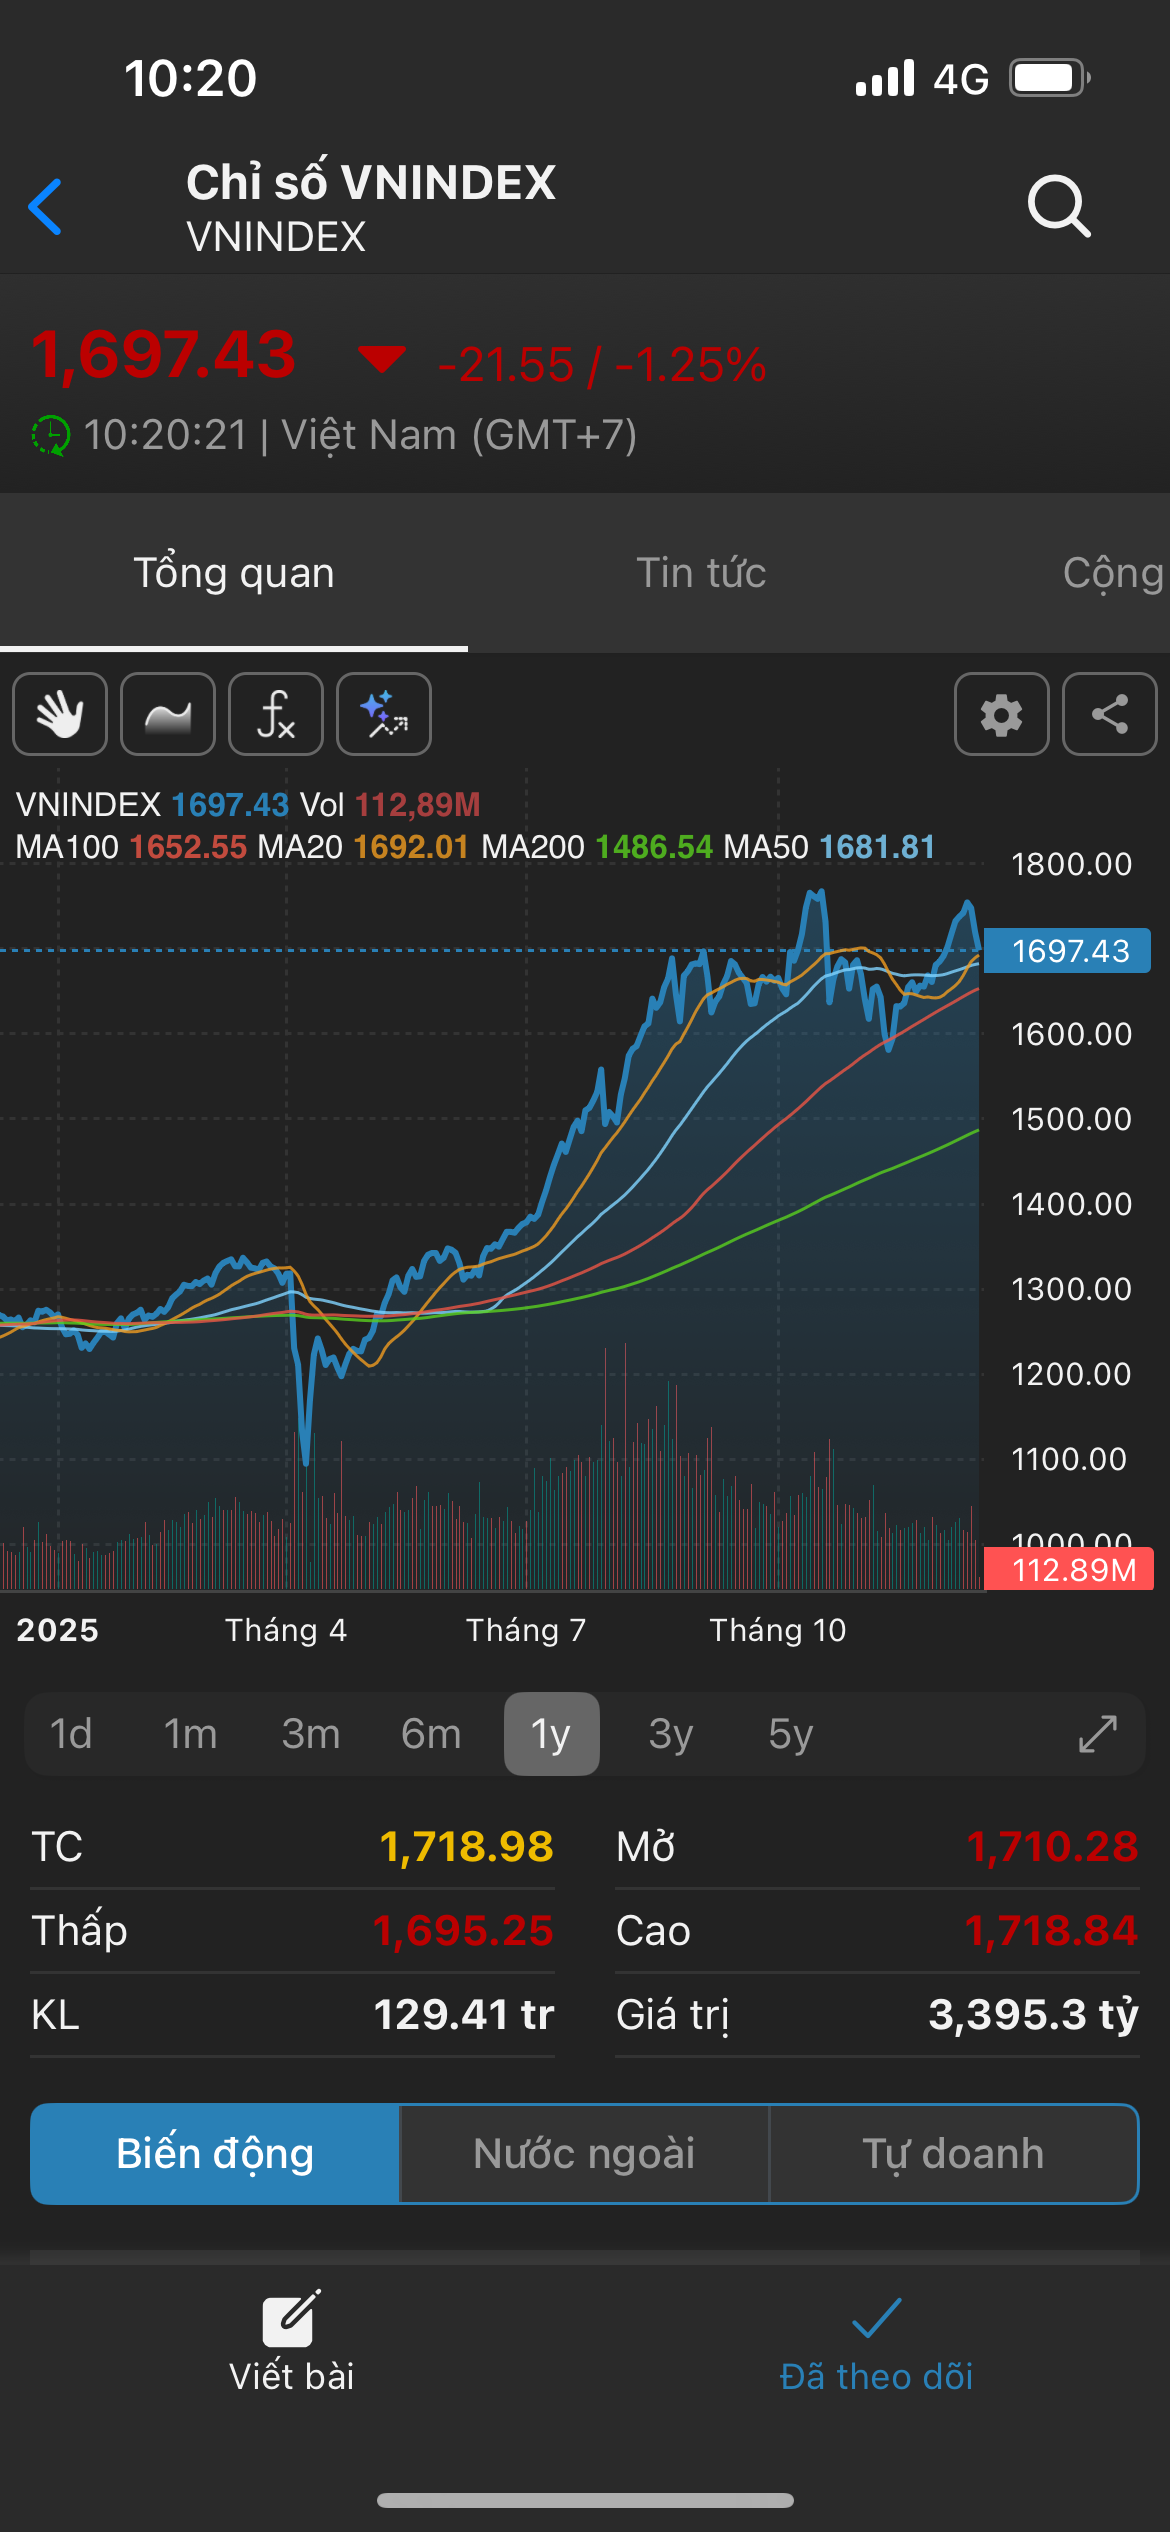Open chart settings gear icon
This screenshot has width=1170, height=2532.
[1001, 714]
